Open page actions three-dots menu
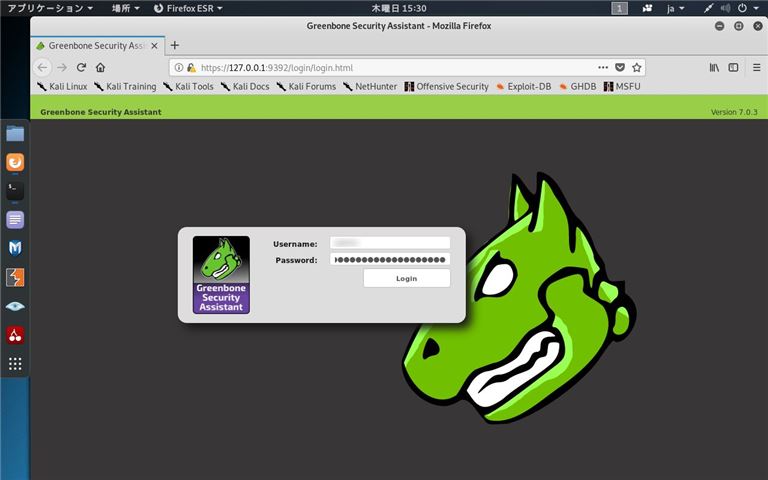The height and width of the screenshot is (480, 768). (x=603, y=68)
